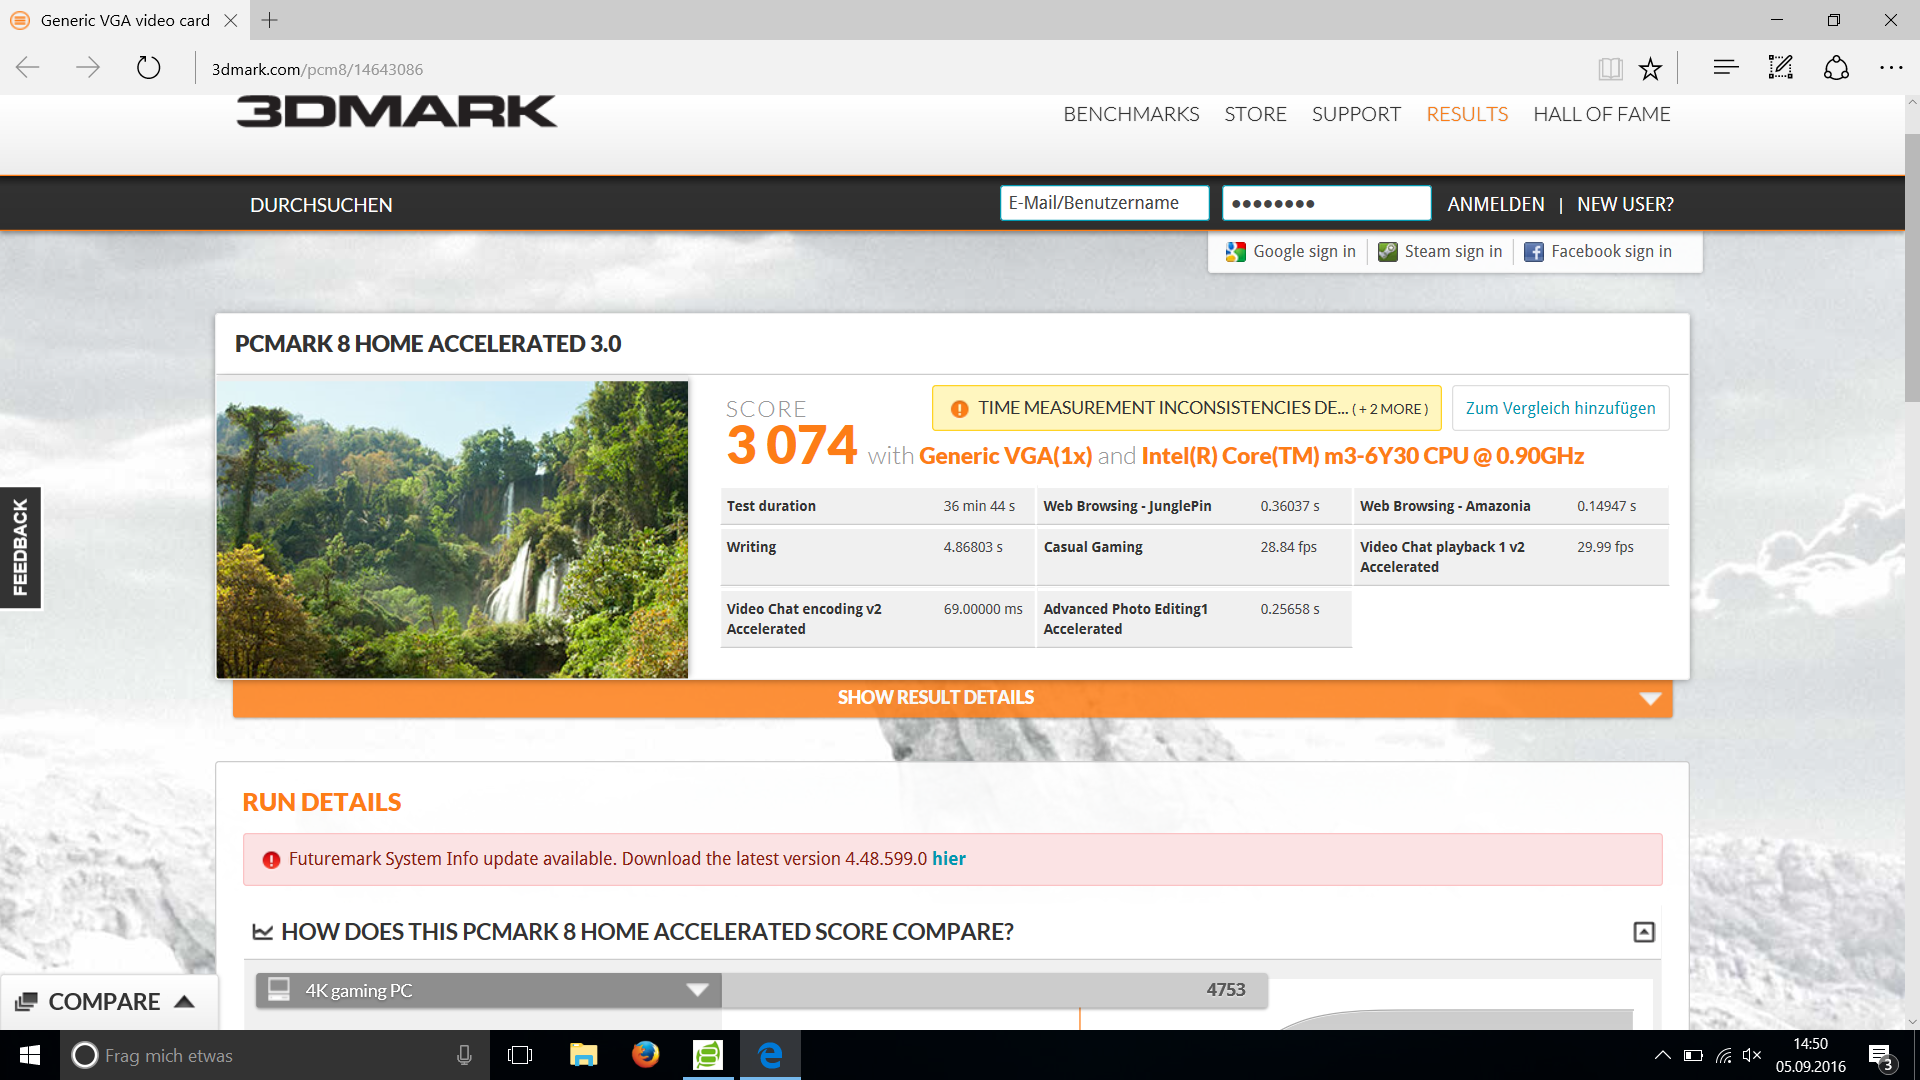The height and width of the screenshot is (1080, 1920).
Task: Expand SHOW RESULT DETAILS bar
Action: [952, 698]
